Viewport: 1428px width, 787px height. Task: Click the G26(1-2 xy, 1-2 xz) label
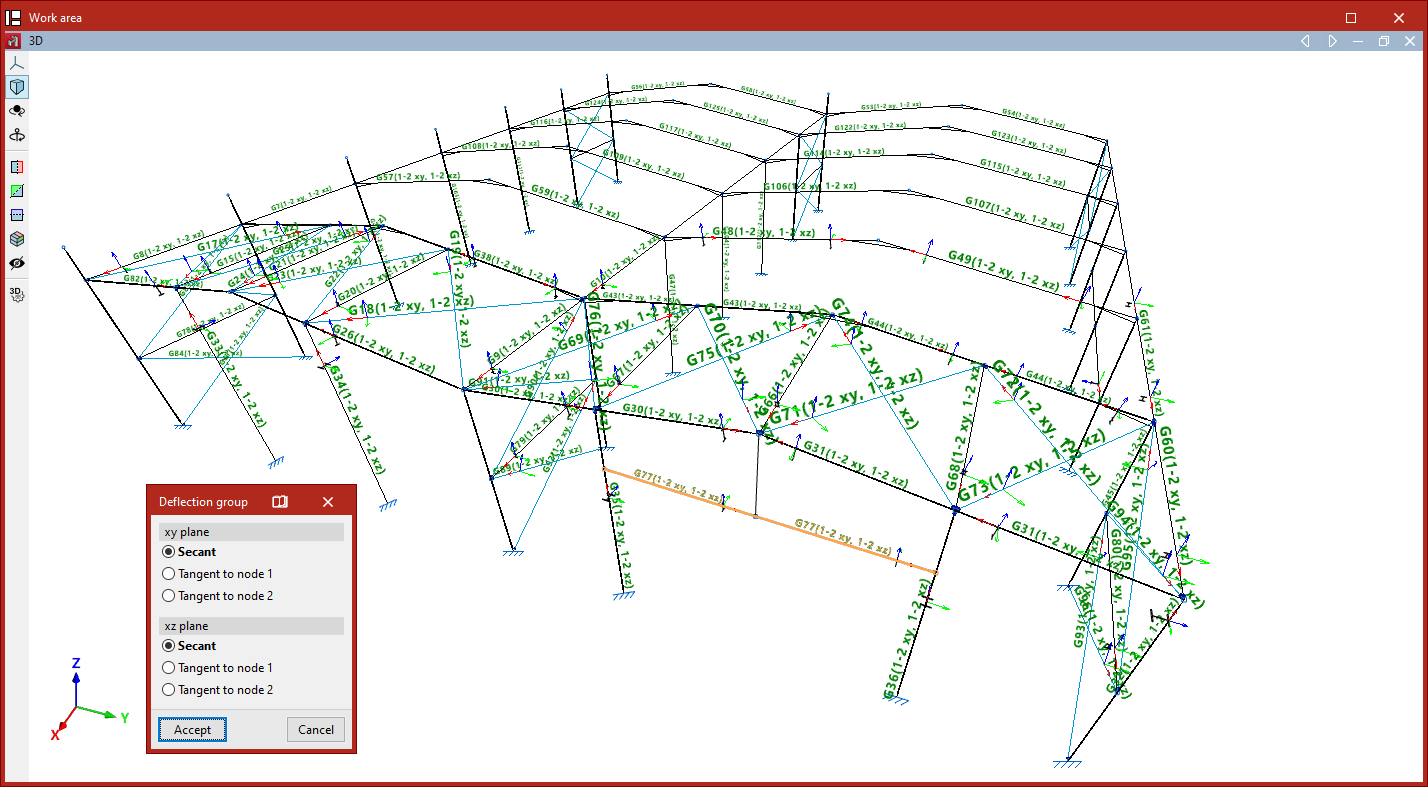(x=385, y=347)
